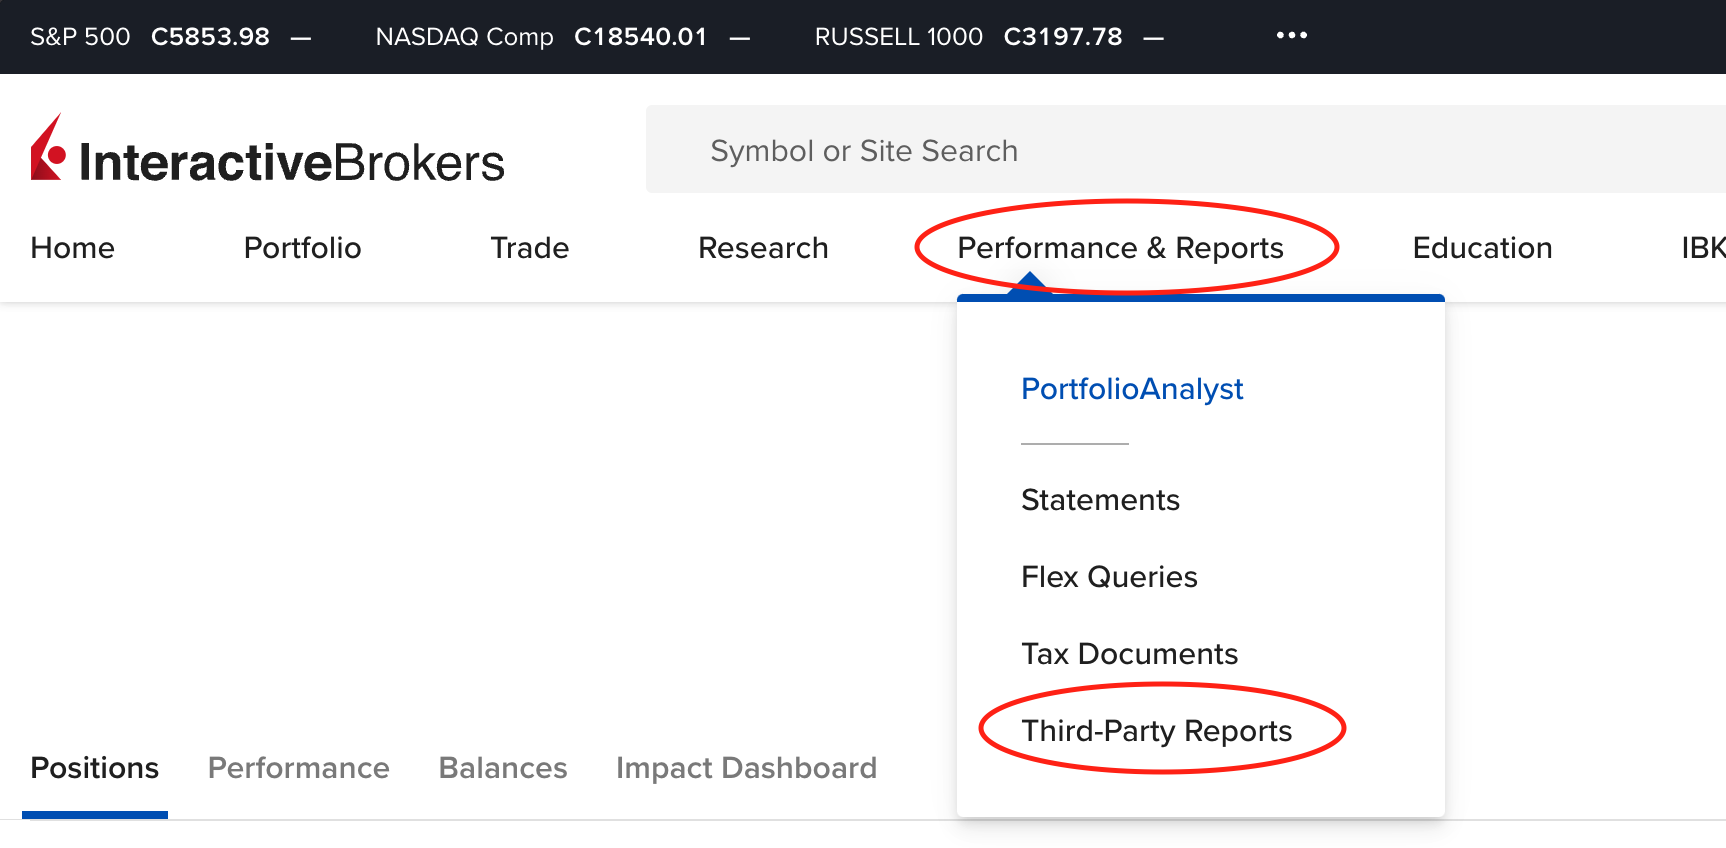Screen dimensions: 1726x848
Task: Open the Education menu
Action: 1482,248
